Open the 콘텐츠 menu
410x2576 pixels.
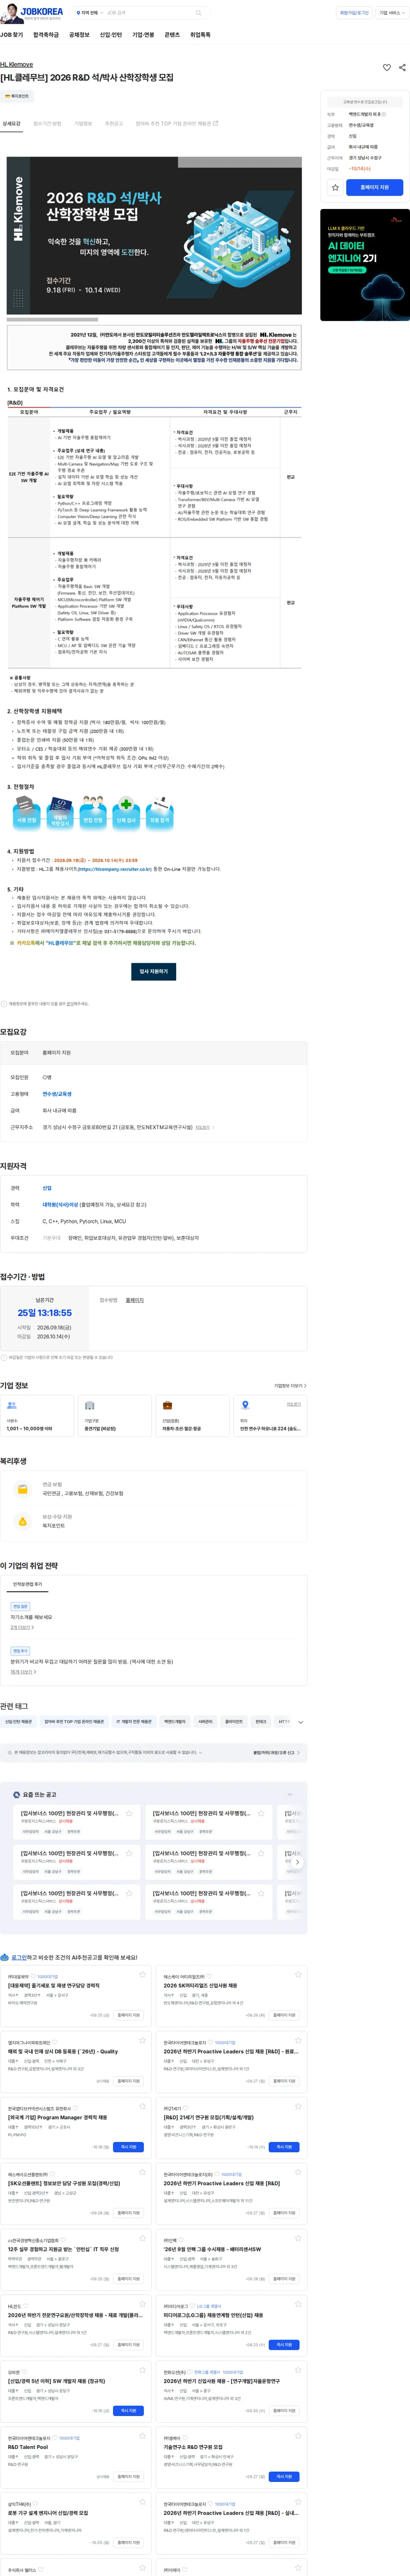pyautogui.click(x=172, y=35)
